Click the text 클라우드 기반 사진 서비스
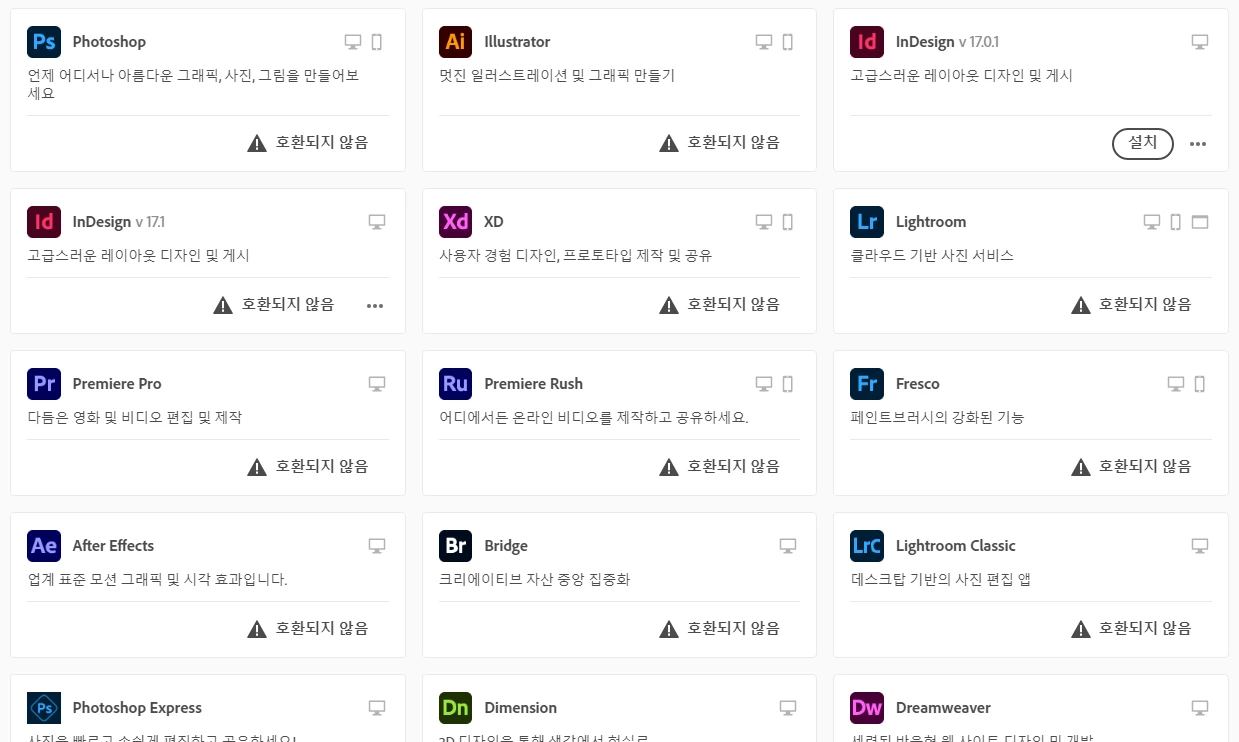 pos(932,256)
